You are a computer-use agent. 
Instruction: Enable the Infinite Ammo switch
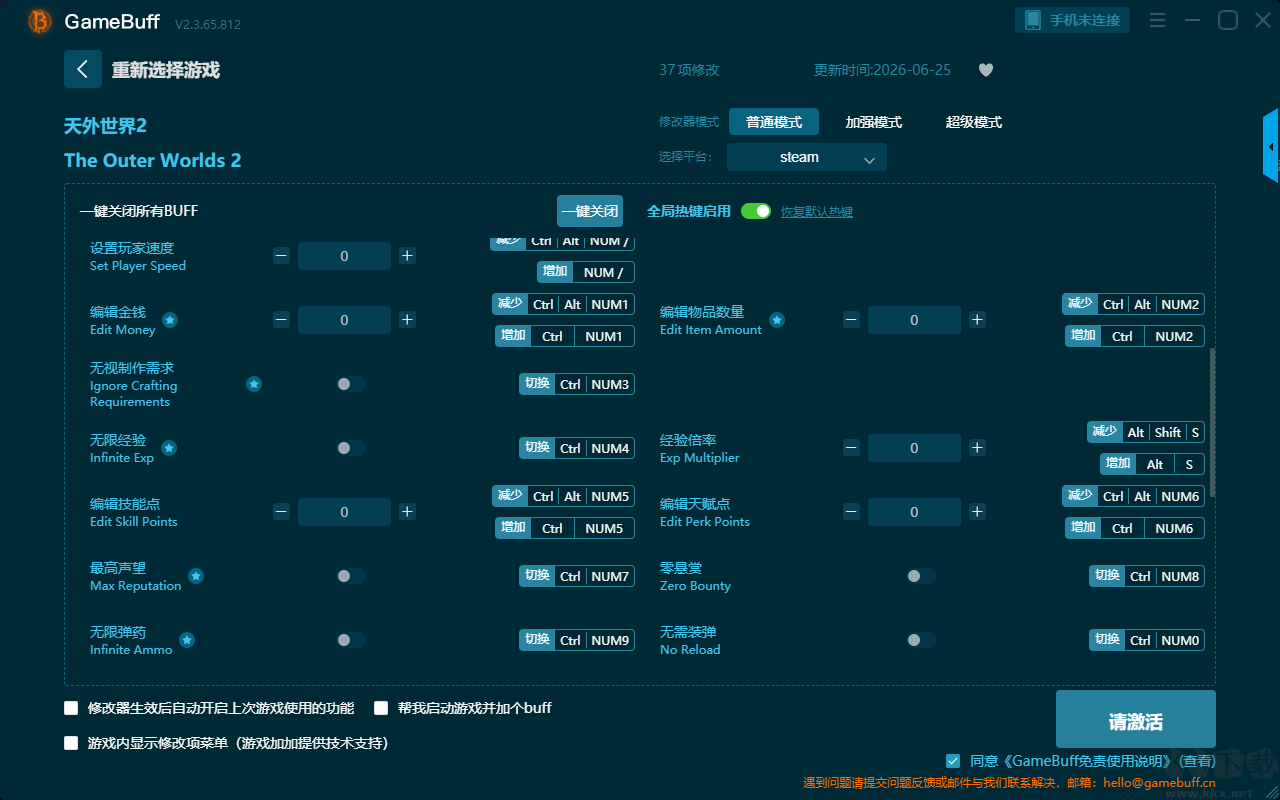[351, 640]
